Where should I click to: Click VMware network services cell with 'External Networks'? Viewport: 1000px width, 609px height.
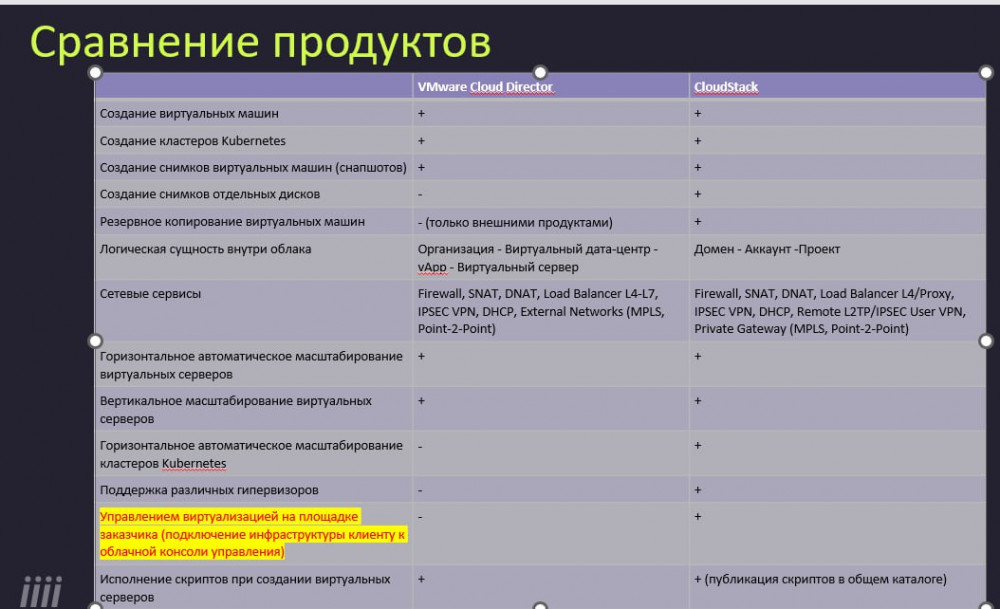coord(550,311)
